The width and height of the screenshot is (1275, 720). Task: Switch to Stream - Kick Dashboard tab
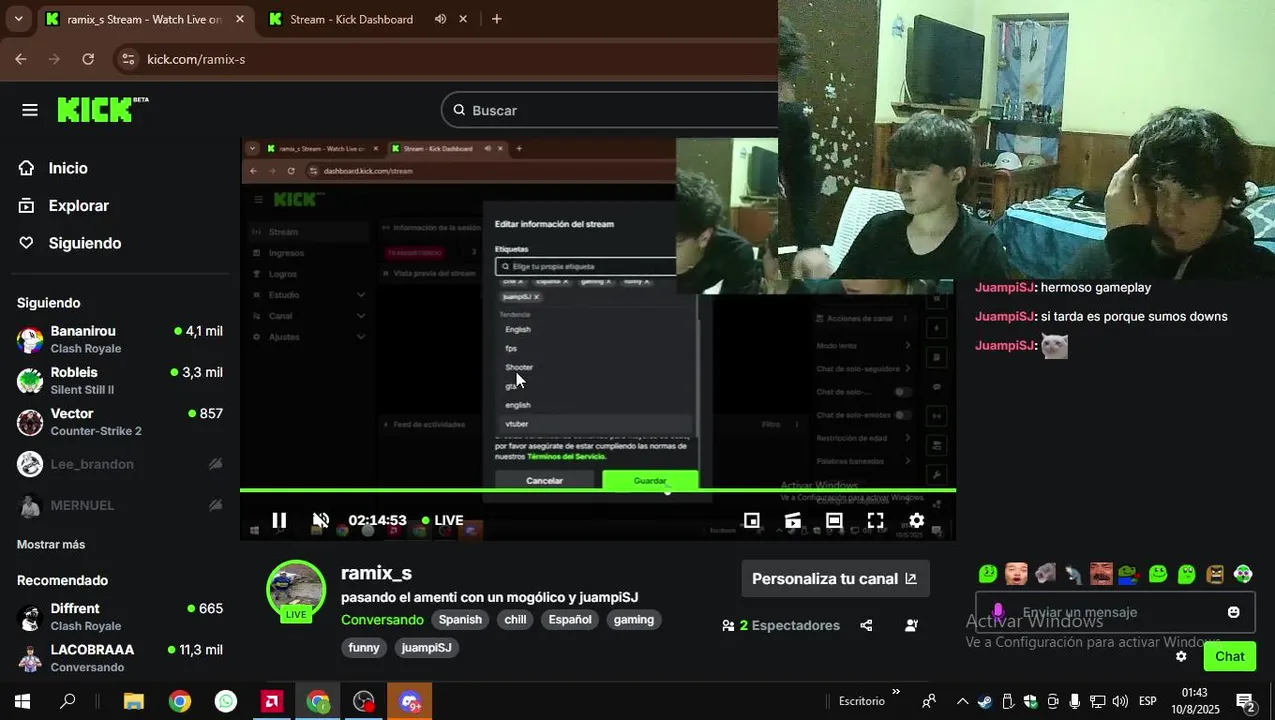tap(351, 19)
